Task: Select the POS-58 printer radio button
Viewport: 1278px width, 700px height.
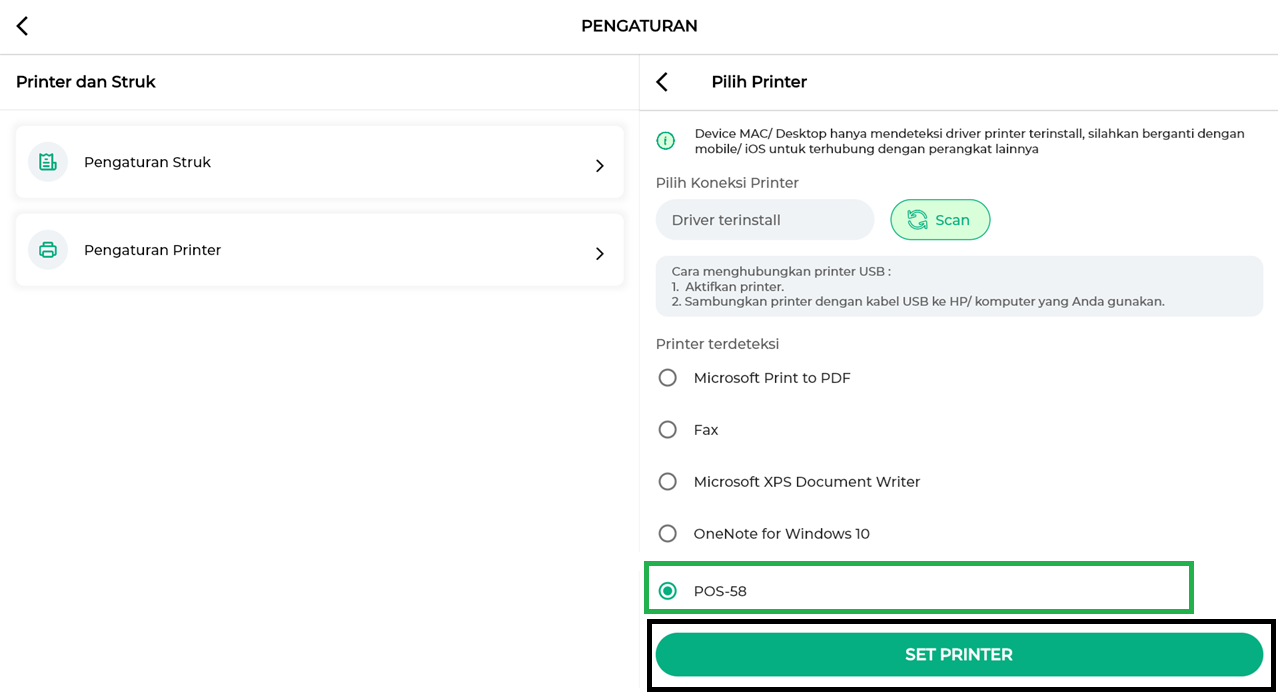Action: [x=668, y=591]
